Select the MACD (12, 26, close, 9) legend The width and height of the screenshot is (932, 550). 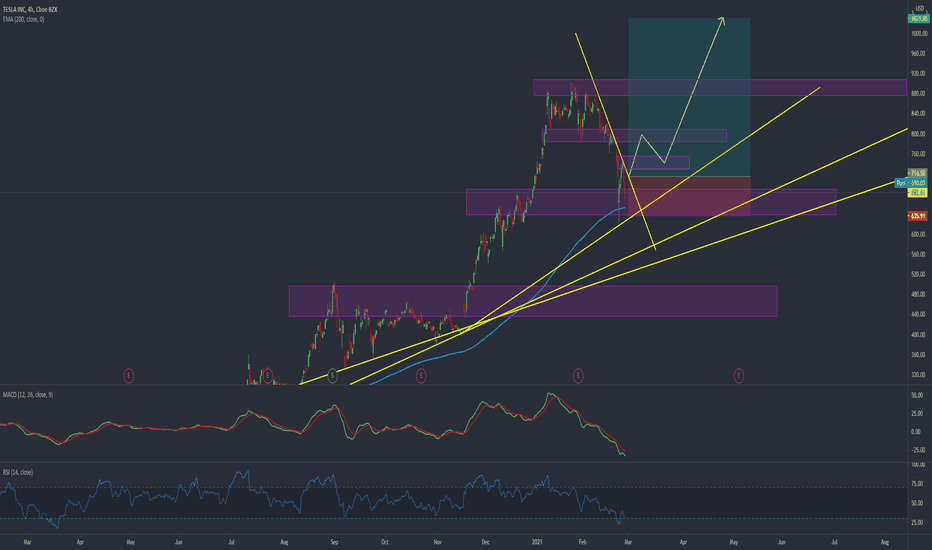coord(27,395)
